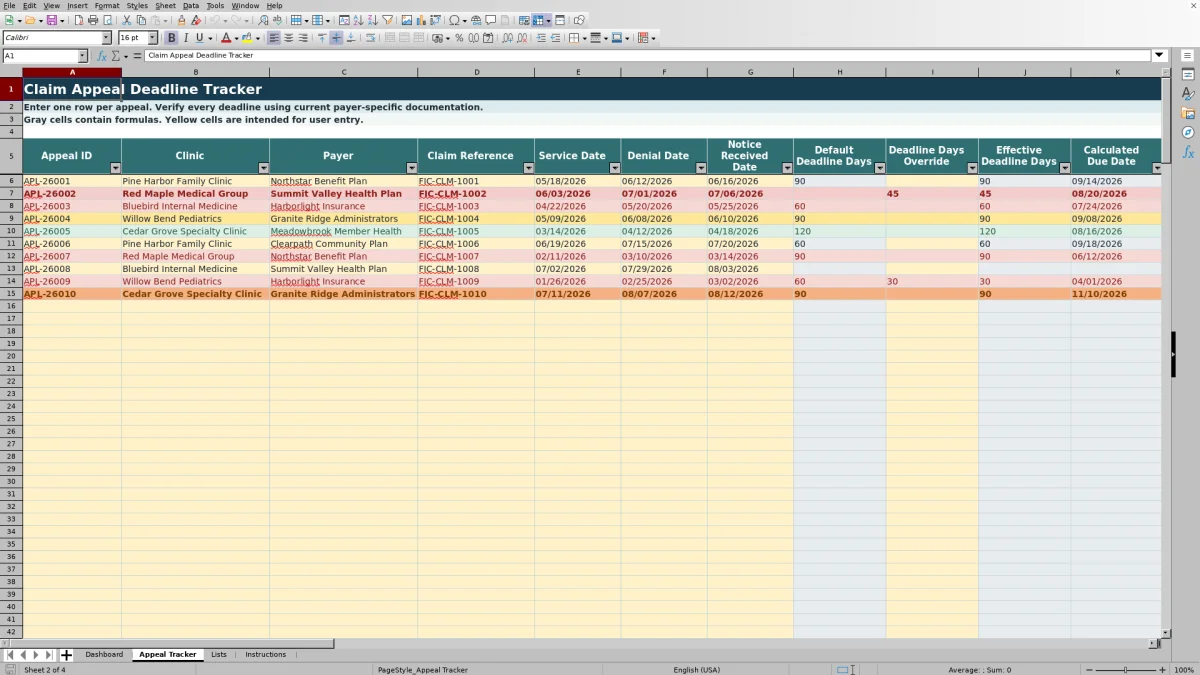This screenshot has width=1200, height=675.
Task: Open the Name Box dropdown arrow
Action: click(x=82, y=56)
